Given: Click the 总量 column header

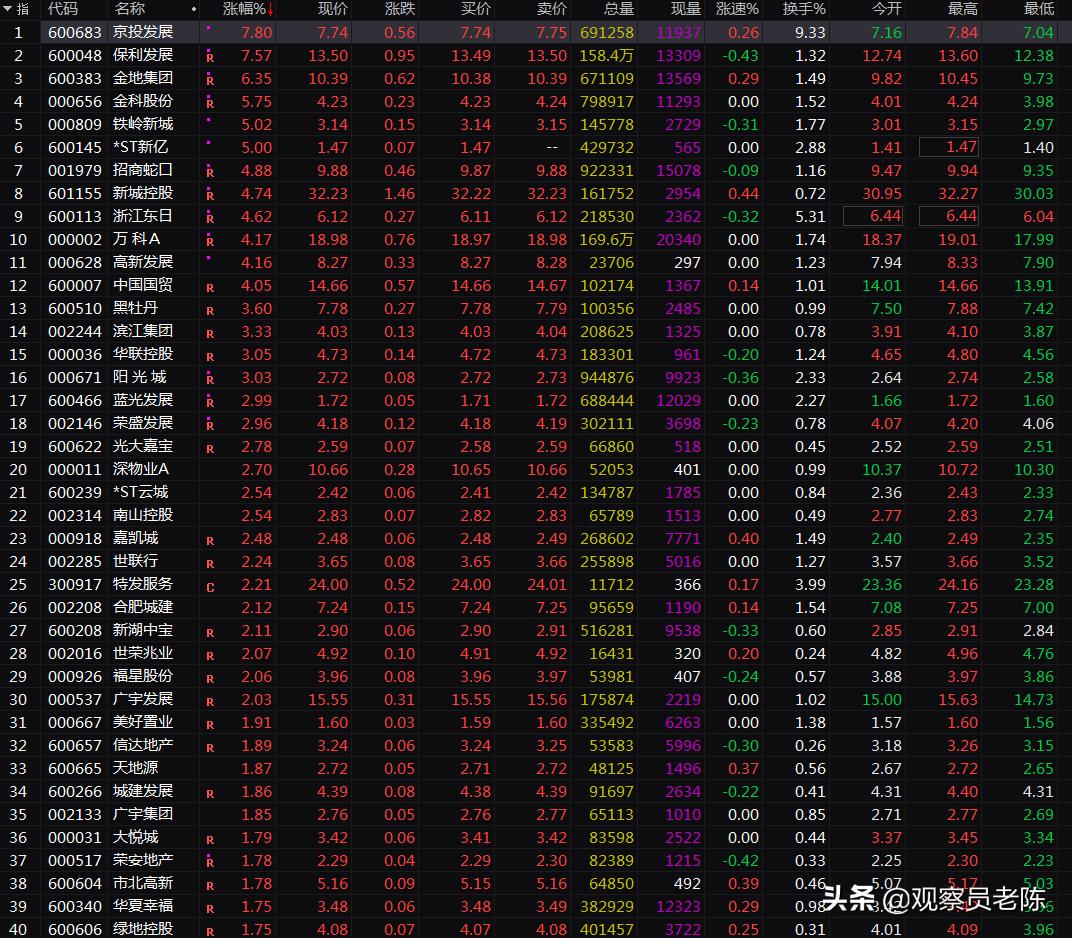Looking at the screenshot, I should 619,9.
